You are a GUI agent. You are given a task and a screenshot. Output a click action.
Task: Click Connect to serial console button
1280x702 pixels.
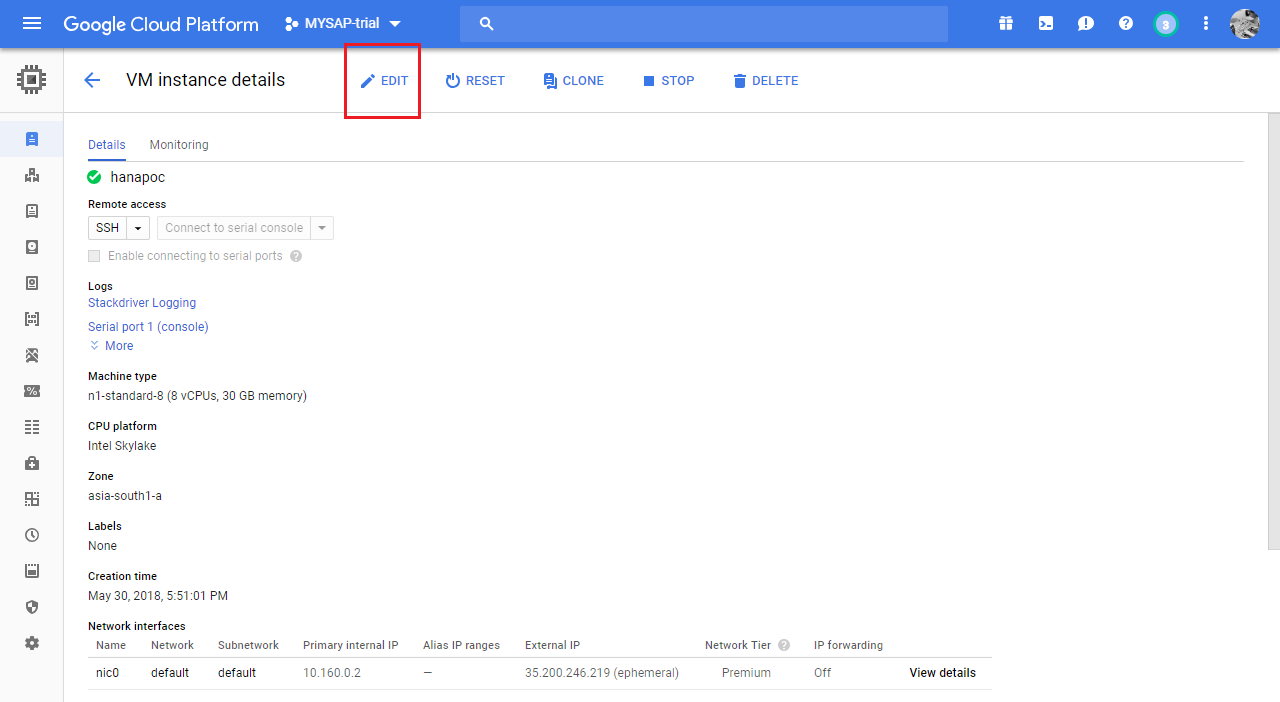234,228
